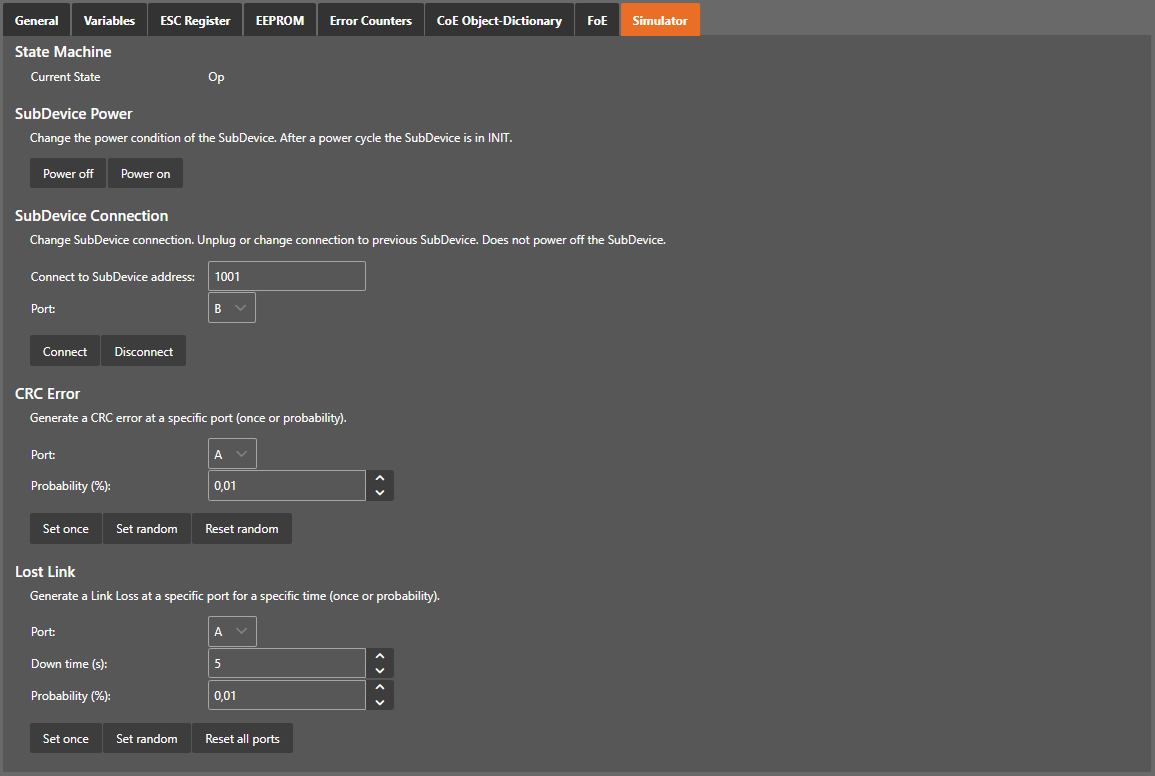
Task: Switch to the Variables tab
Action: pos(109,20)
